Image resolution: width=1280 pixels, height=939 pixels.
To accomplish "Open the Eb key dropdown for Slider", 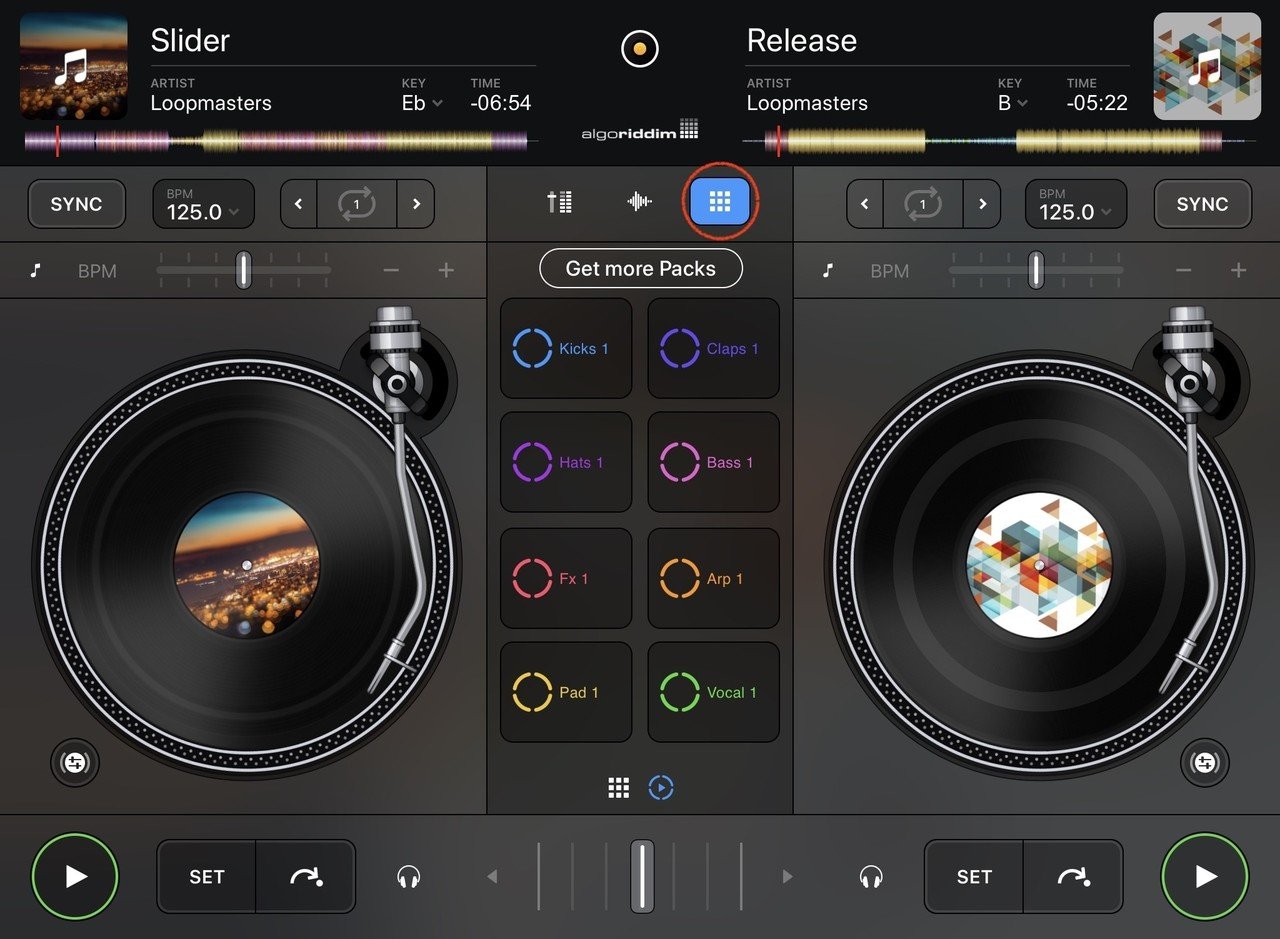I will pos(423,103).
